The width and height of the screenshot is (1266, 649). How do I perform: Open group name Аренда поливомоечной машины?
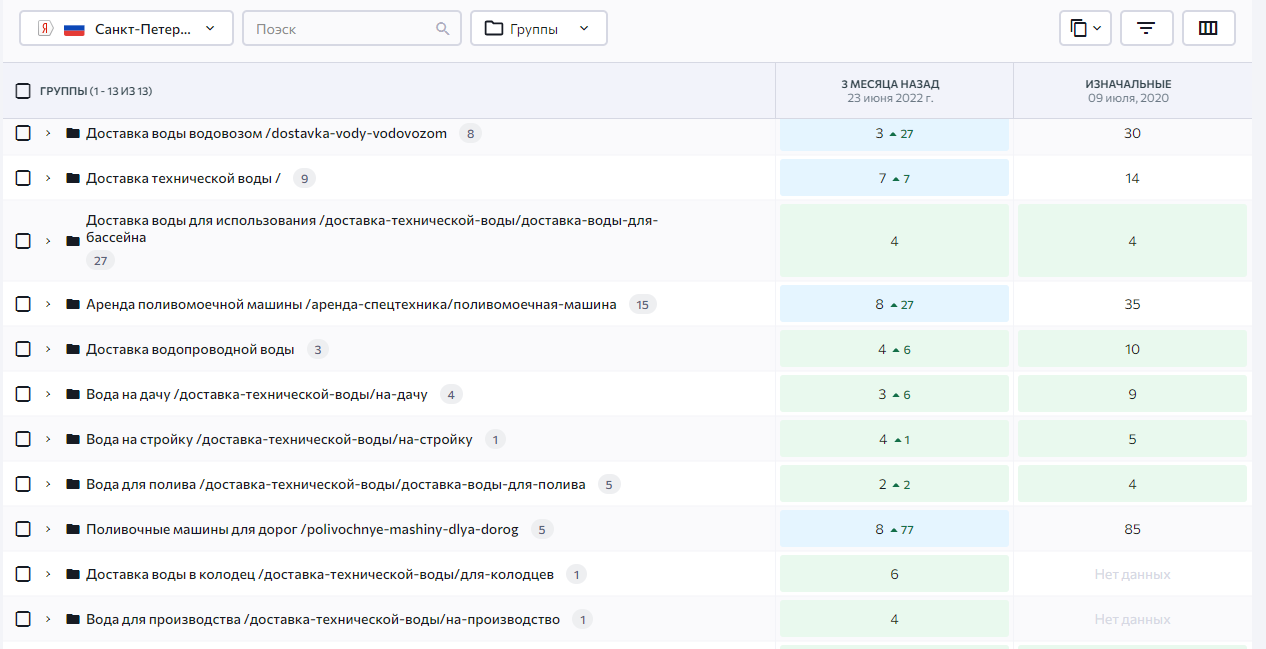[351, 304]
